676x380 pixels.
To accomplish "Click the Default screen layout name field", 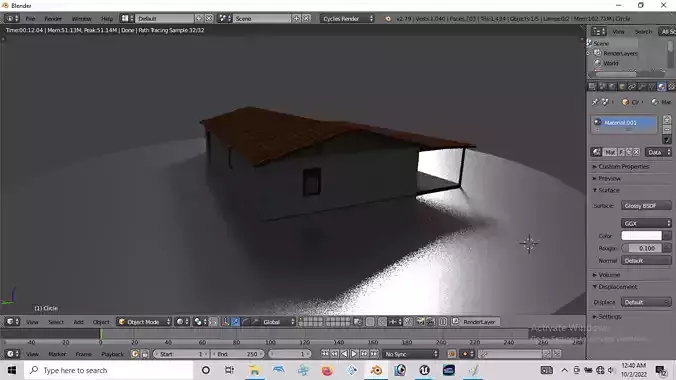I will 165,19.
